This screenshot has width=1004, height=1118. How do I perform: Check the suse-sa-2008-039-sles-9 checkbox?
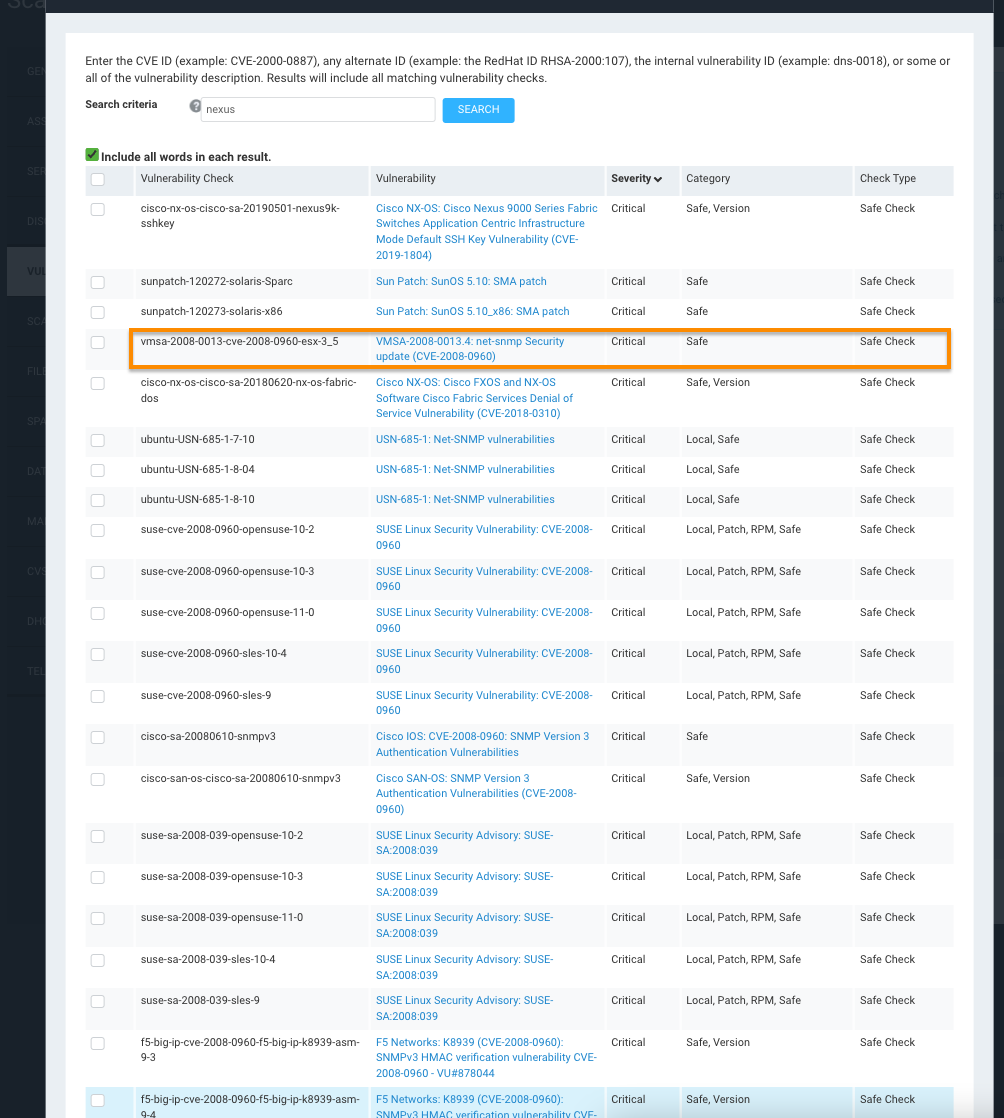tap(98, 1002)
